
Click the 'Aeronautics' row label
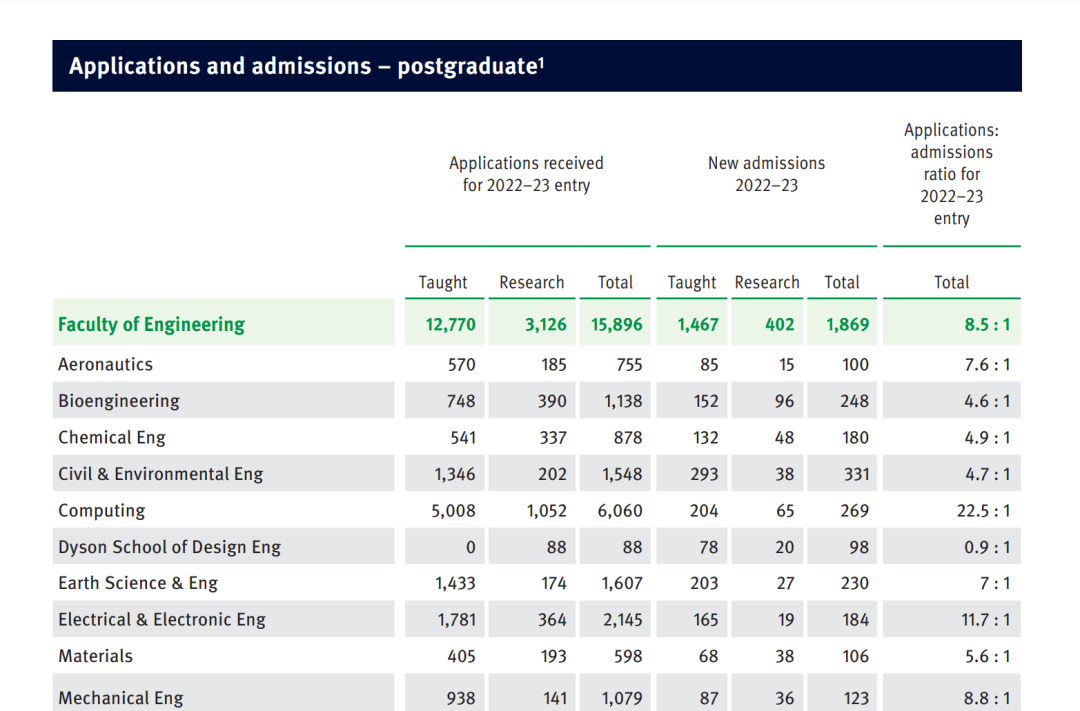point(105,364)
